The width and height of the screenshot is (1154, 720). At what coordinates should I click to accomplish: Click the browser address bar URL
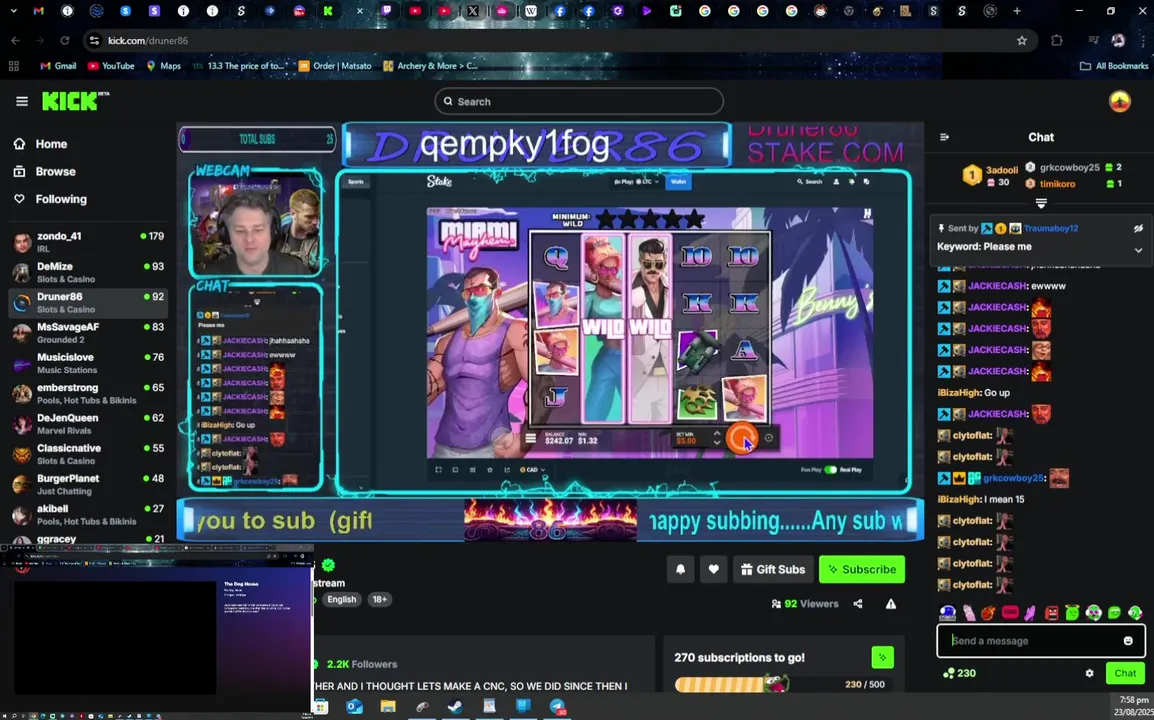[148, 40]
